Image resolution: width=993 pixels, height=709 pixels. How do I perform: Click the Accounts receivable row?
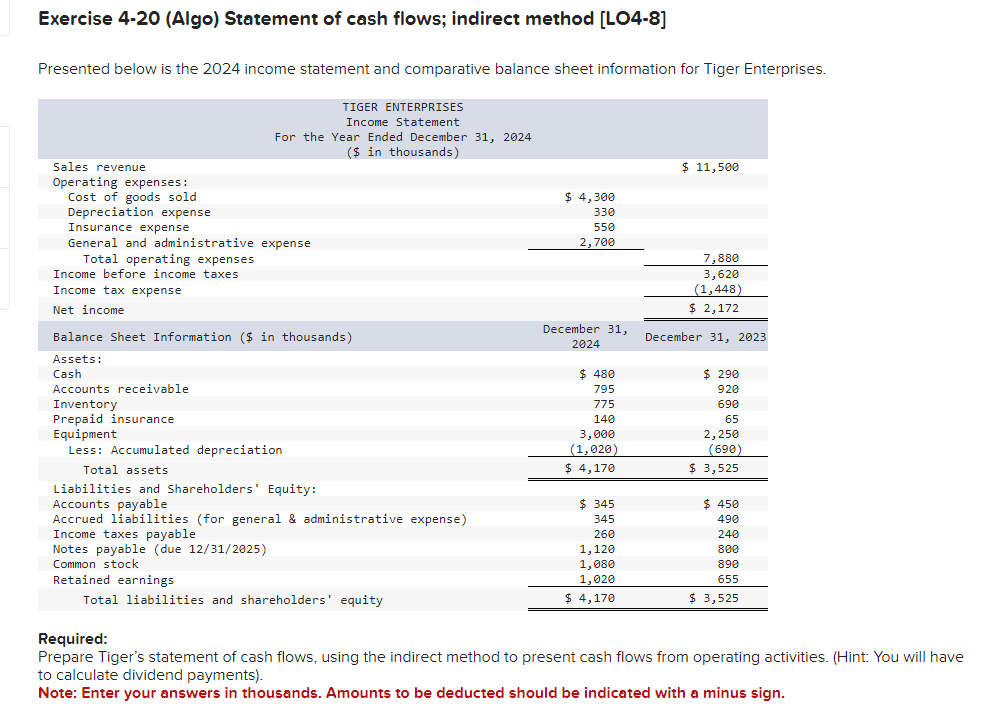pyautogui.click(x=121, y=388)
